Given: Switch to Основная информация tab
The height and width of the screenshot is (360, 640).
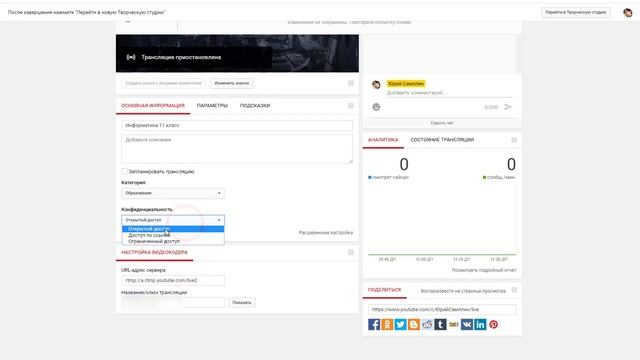Looking at the screenshot, I should [x=153, y=106].
